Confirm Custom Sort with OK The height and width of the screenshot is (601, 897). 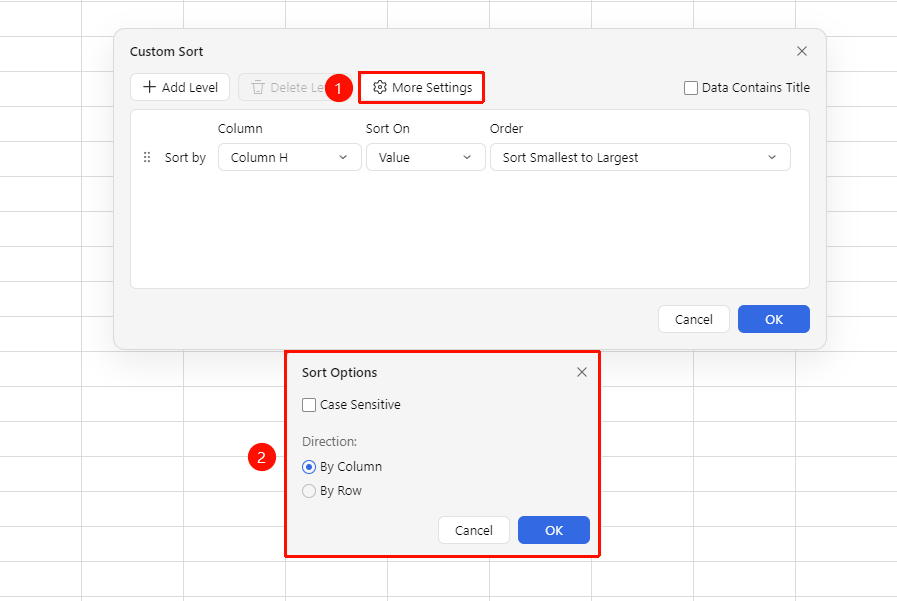pyautogui.click(x=773, y=319)
